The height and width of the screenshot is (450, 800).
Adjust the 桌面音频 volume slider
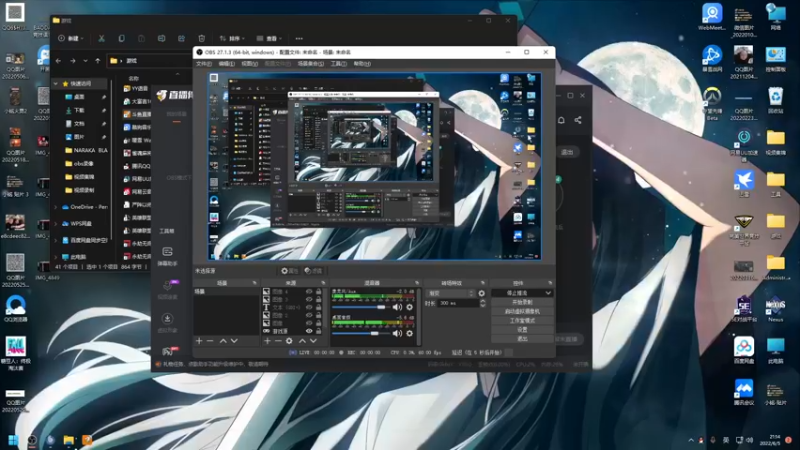click(x=359, y=333)
